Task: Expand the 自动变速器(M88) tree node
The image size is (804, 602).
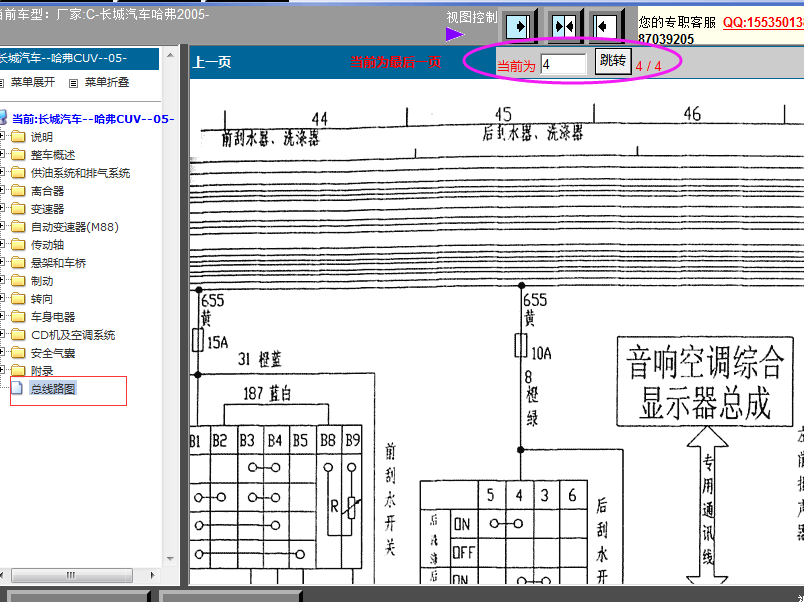Action: point(2,226)
